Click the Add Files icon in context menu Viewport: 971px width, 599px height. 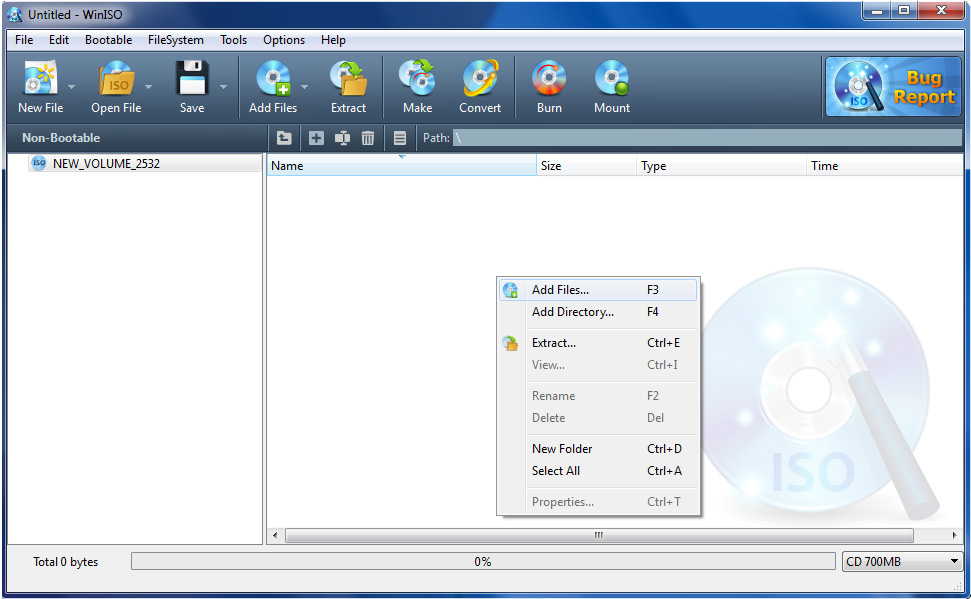(x=510, y=290)
